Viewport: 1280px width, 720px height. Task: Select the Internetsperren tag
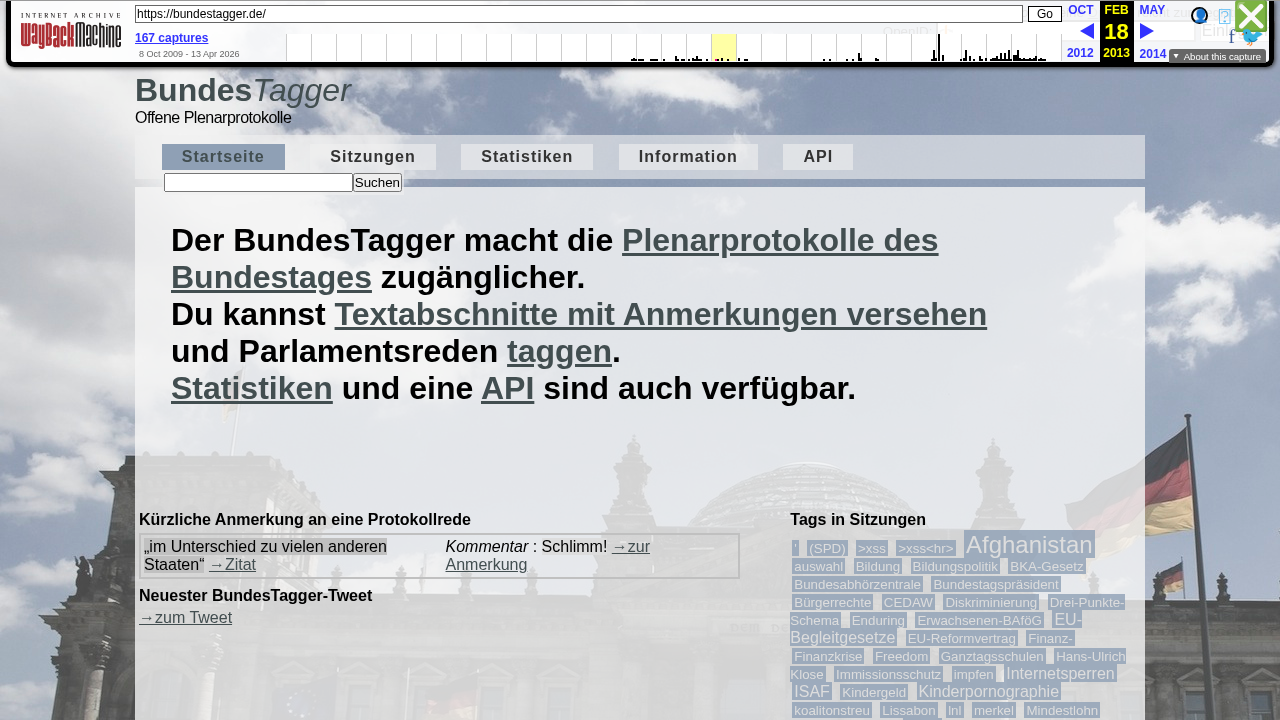[1060, 673]
